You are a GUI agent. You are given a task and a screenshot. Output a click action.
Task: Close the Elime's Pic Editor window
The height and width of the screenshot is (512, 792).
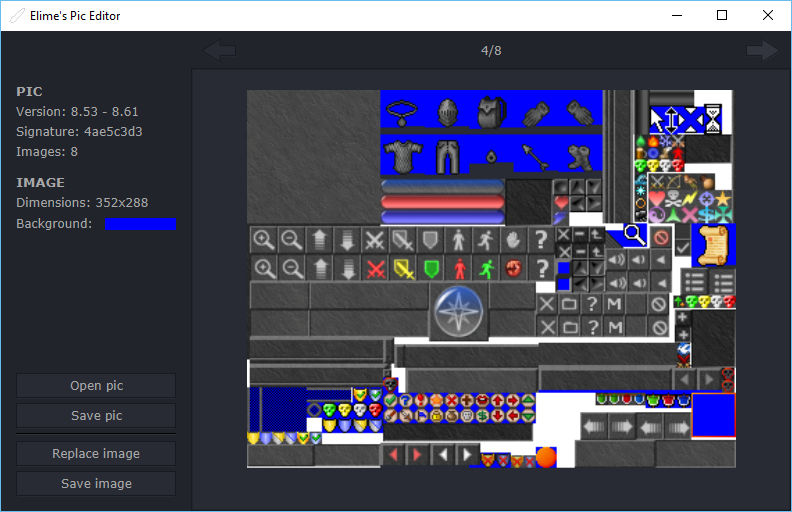click(768, 15)
